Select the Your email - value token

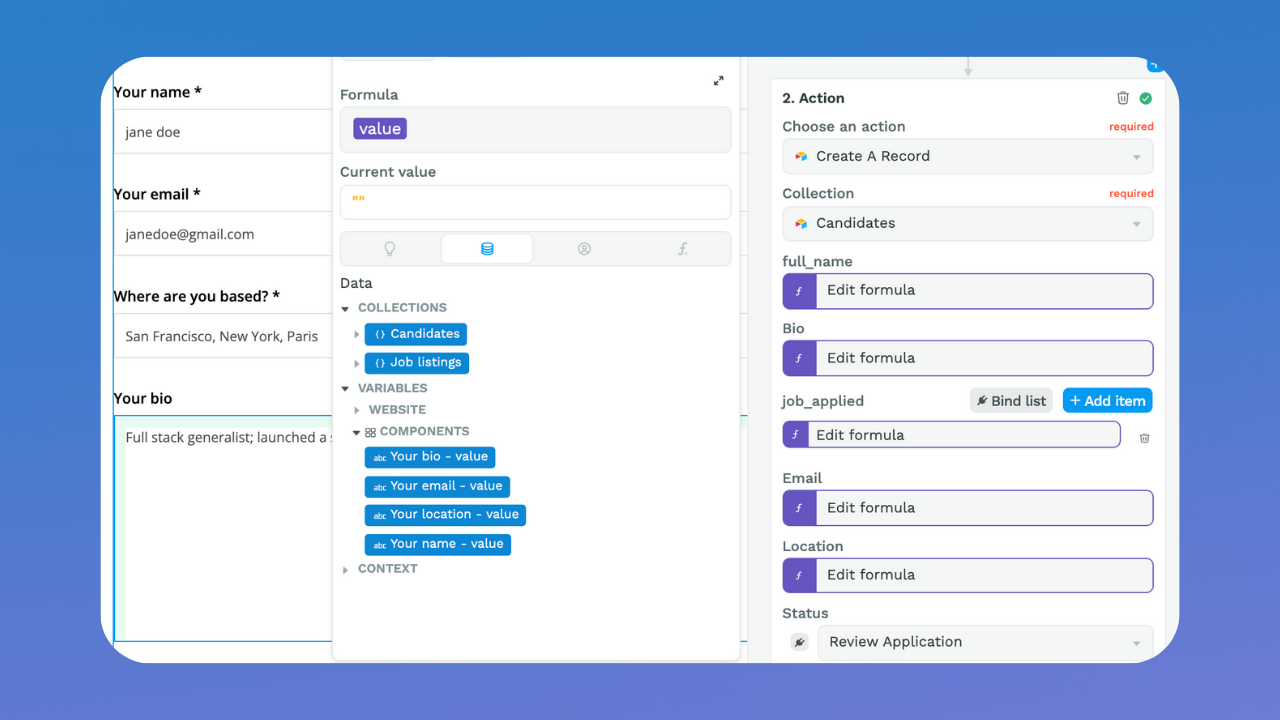(437, 486)
